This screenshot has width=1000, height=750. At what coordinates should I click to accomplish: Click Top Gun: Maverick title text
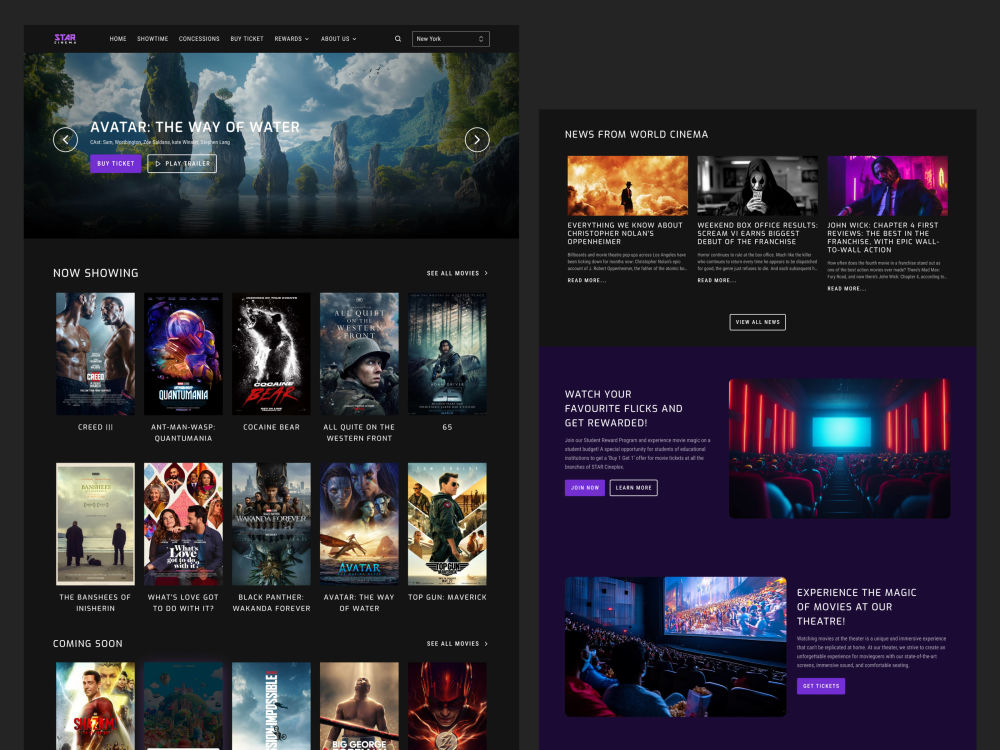coord(447,598)
